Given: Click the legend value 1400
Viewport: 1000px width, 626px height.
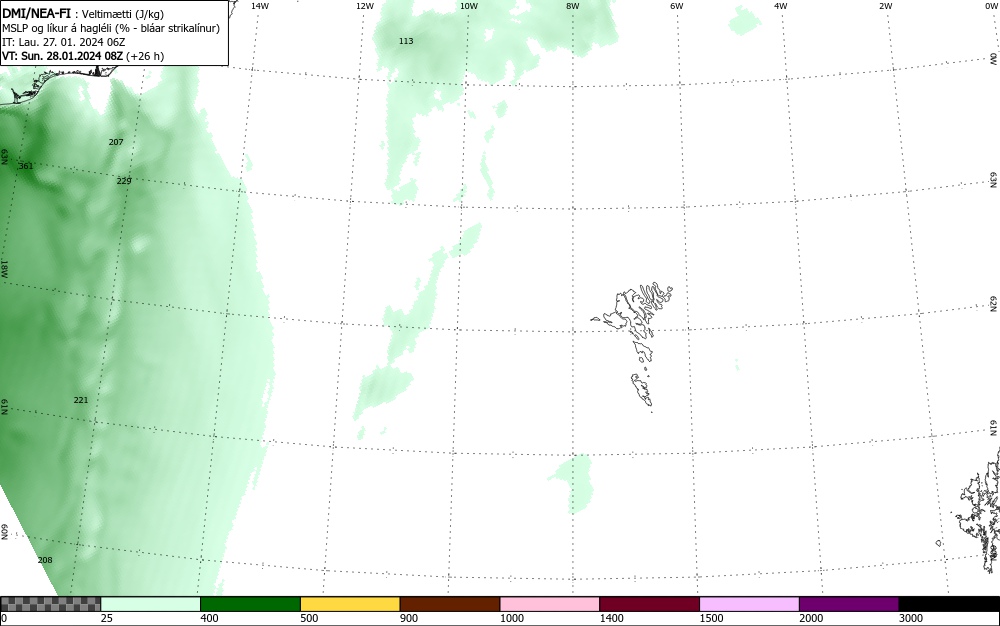Looking at the screenshot, I should click(611, 618).
